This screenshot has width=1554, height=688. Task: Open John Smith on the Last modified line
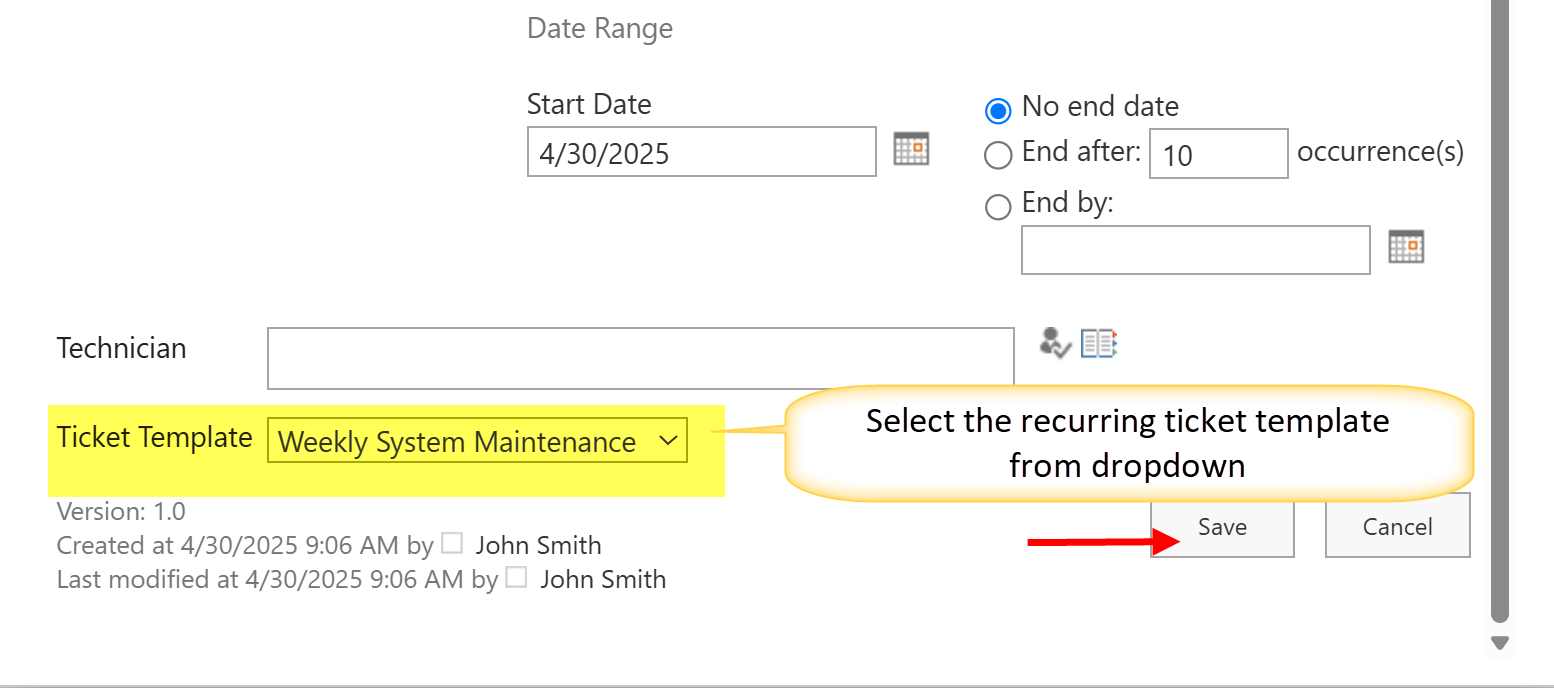click(x=602, y=580)
